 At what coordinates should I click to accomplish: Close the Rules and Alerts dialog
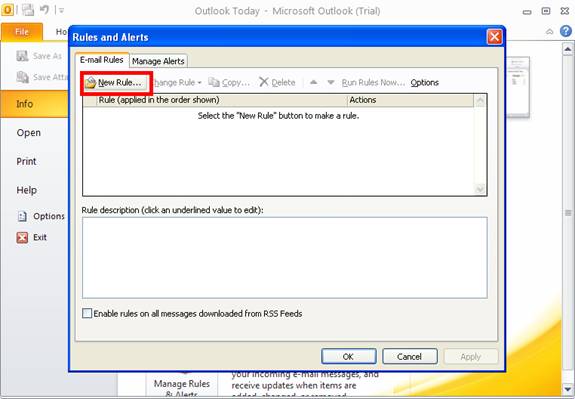click(x=494, y=37)
